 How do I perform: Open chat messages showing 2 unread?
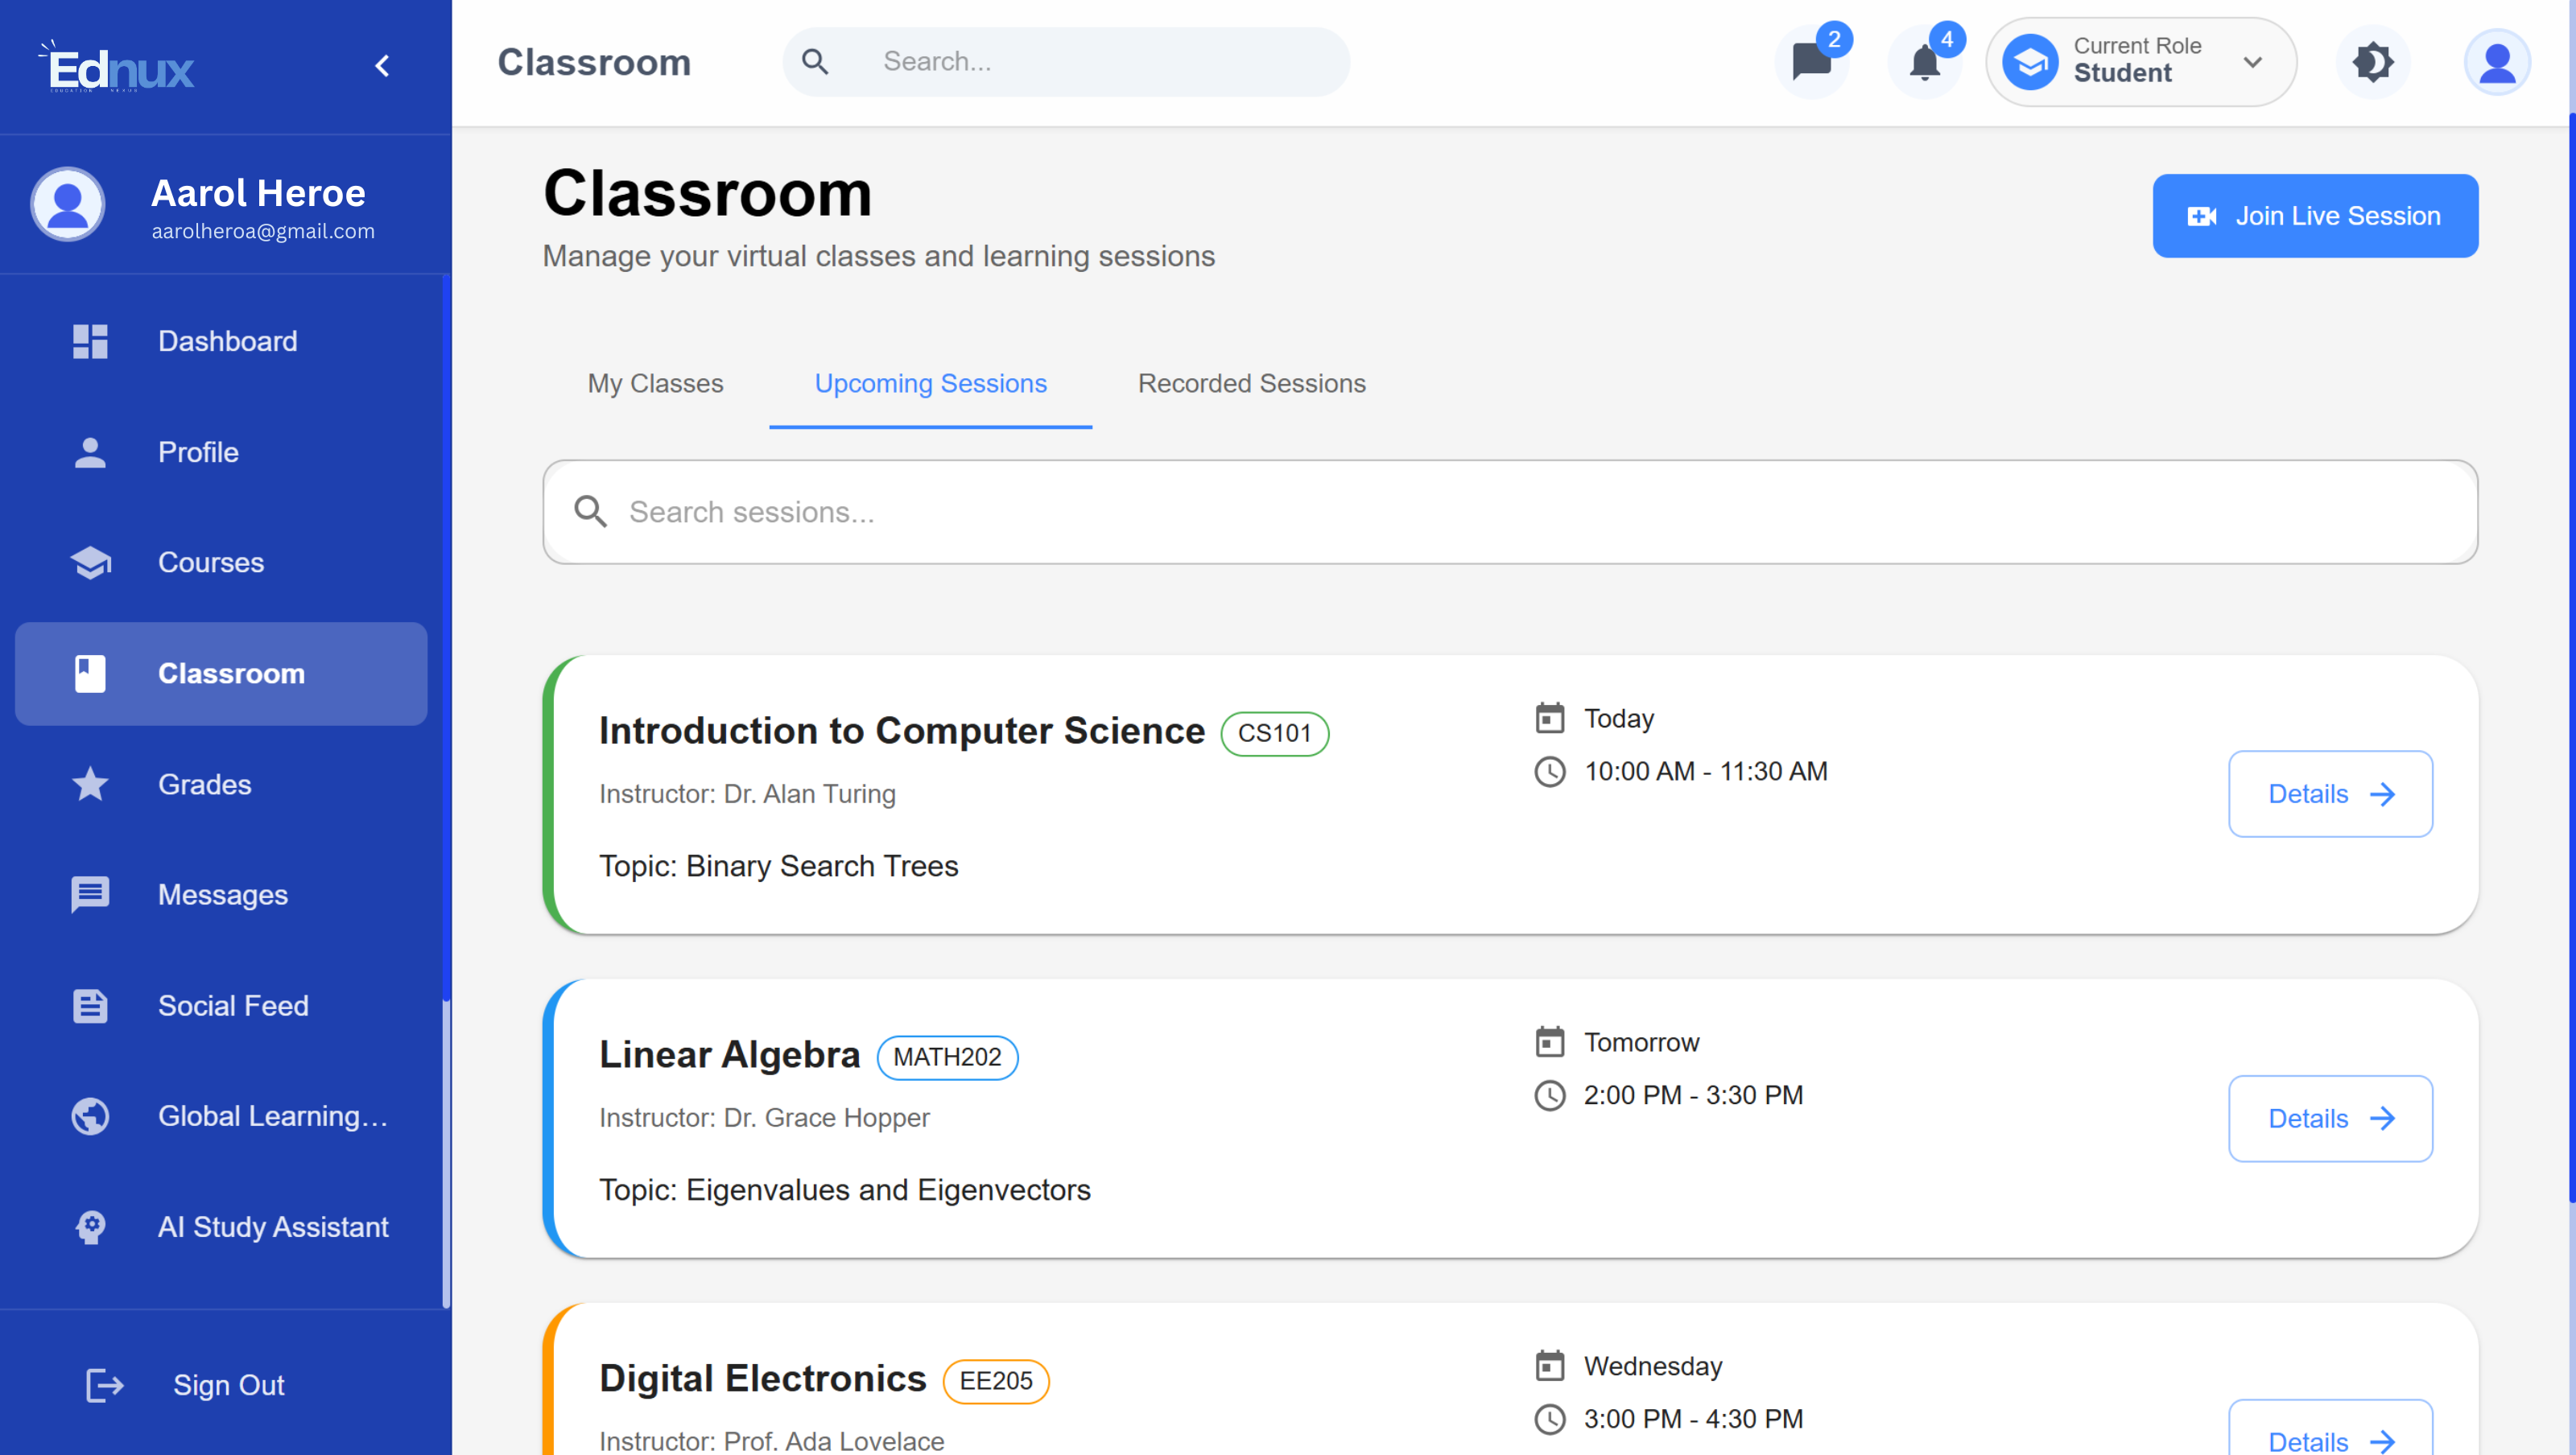click(1810, 62)
